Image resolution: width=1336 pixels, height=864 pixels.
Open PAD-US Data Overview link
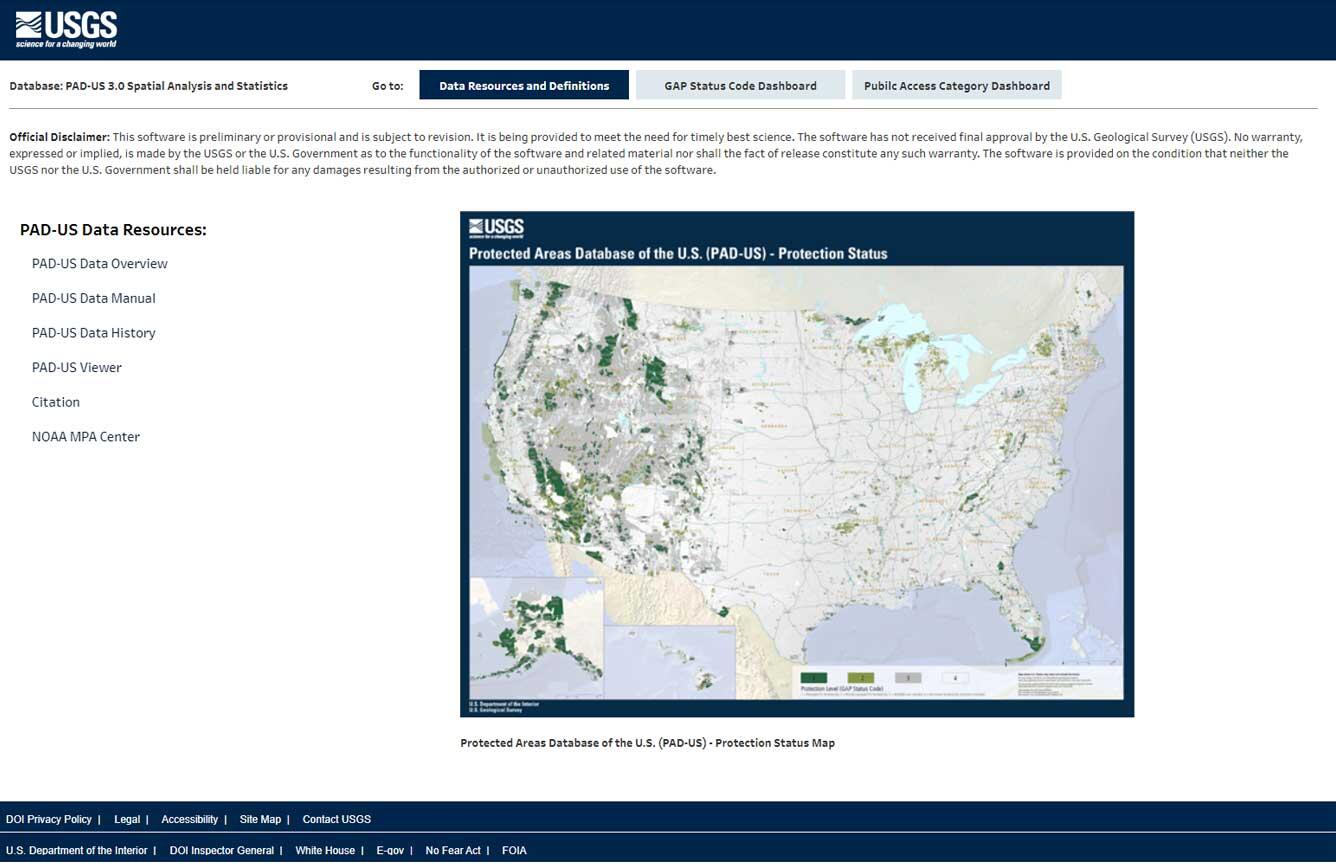(x=100, y=264)
